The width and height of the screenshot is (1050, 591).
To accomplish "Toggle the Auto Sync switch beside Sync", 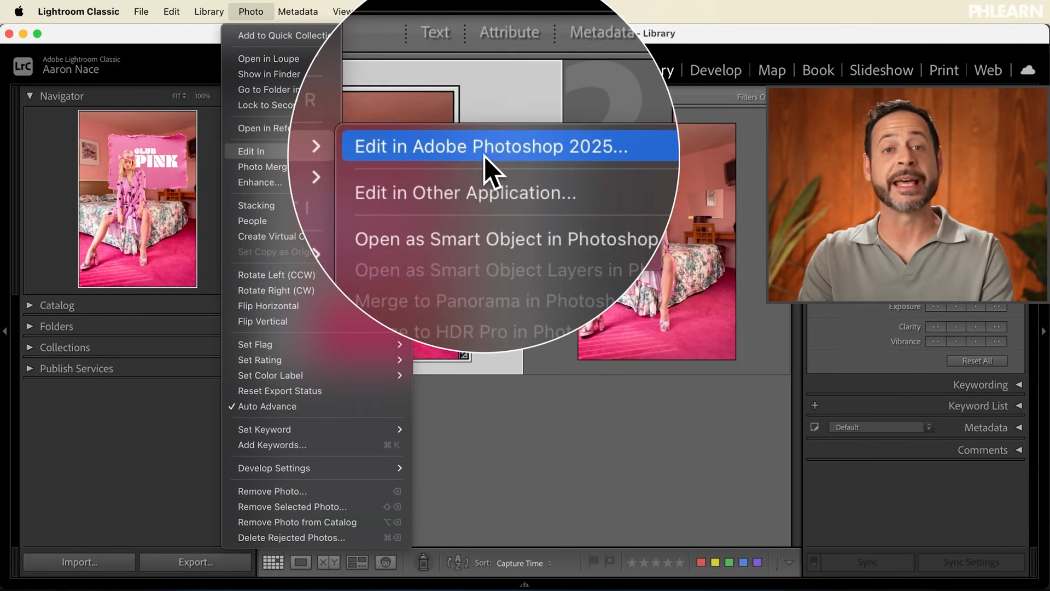I will [814, 562].
